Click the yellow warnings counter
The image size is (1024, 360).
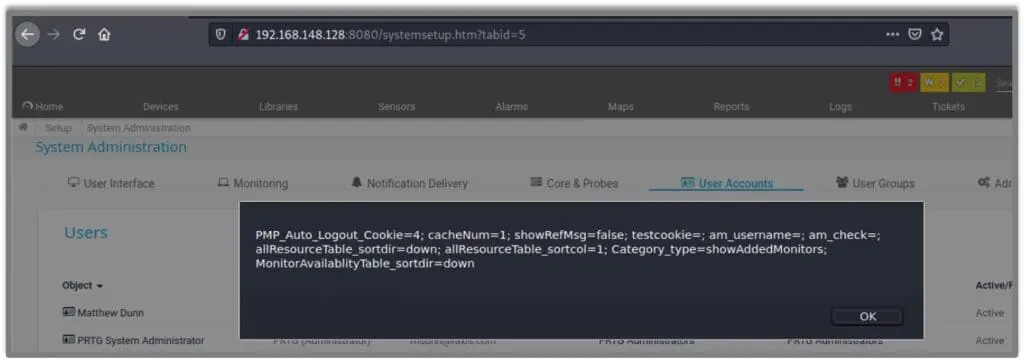coord(935,83)
